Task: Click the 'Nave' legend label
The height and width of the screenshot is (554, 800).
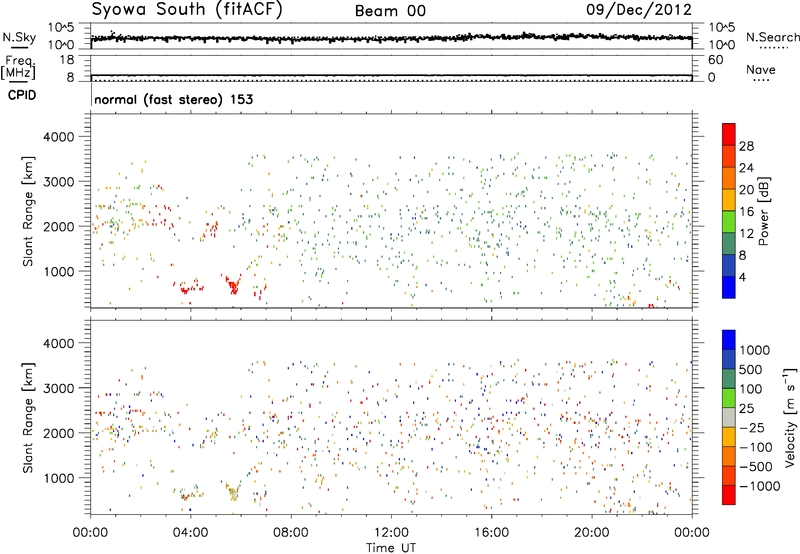Action: [x=761, y=69]
